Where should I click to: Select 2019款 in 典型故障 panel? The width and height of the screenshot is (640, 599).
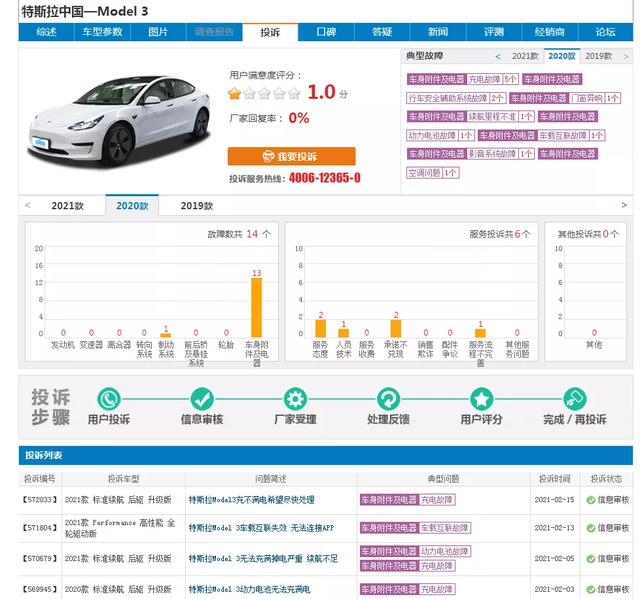point(598,56)
